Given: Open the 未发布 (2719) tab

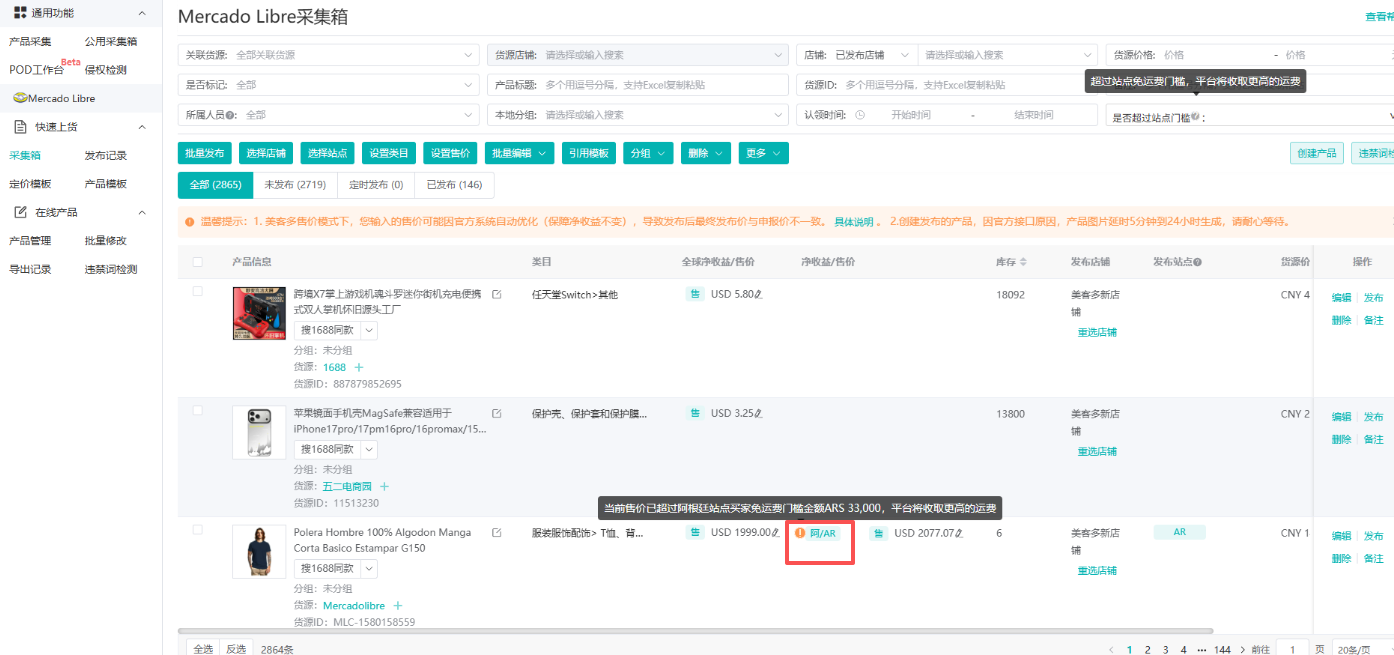Looking at the screenshot, I should (x=294, y=184).
